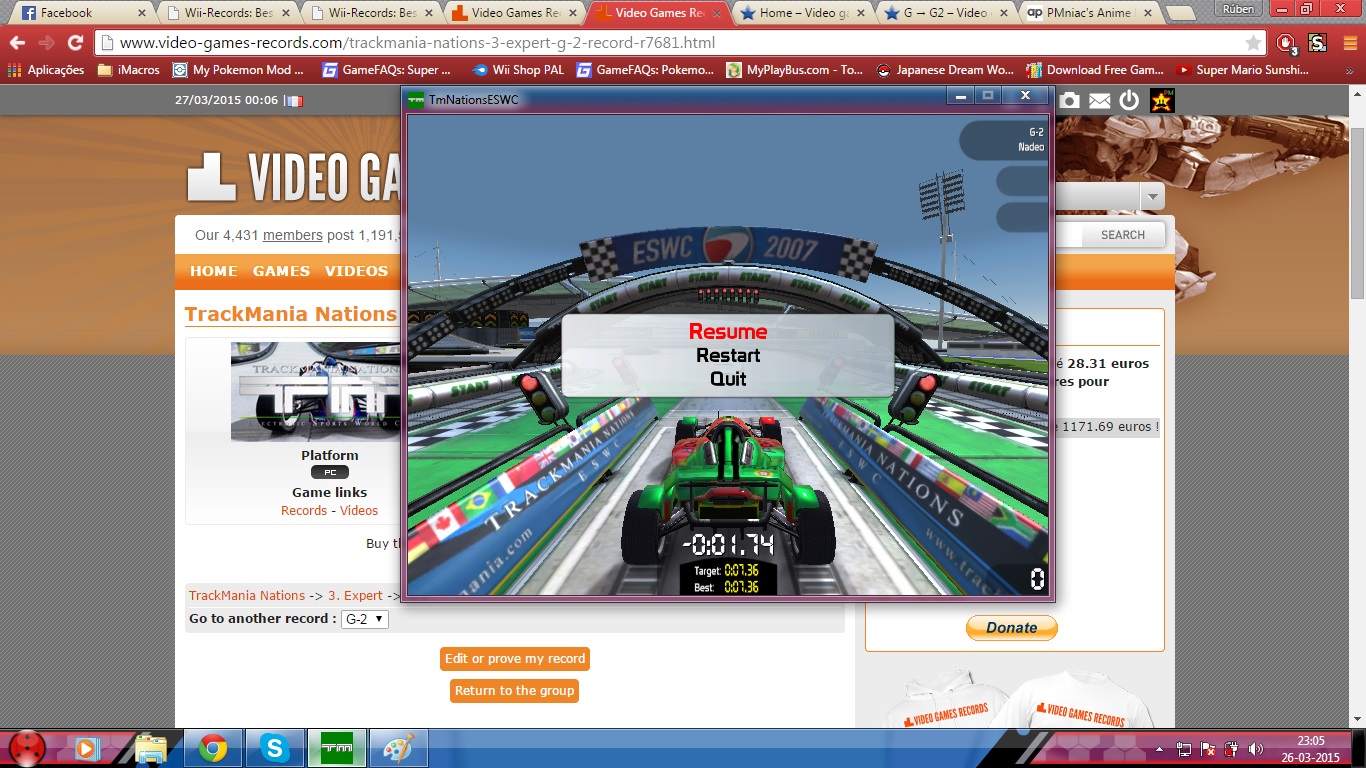Screen dimensions: 1366x768
Task: Open Skype from the taskbar
Action: coord(273,748)
